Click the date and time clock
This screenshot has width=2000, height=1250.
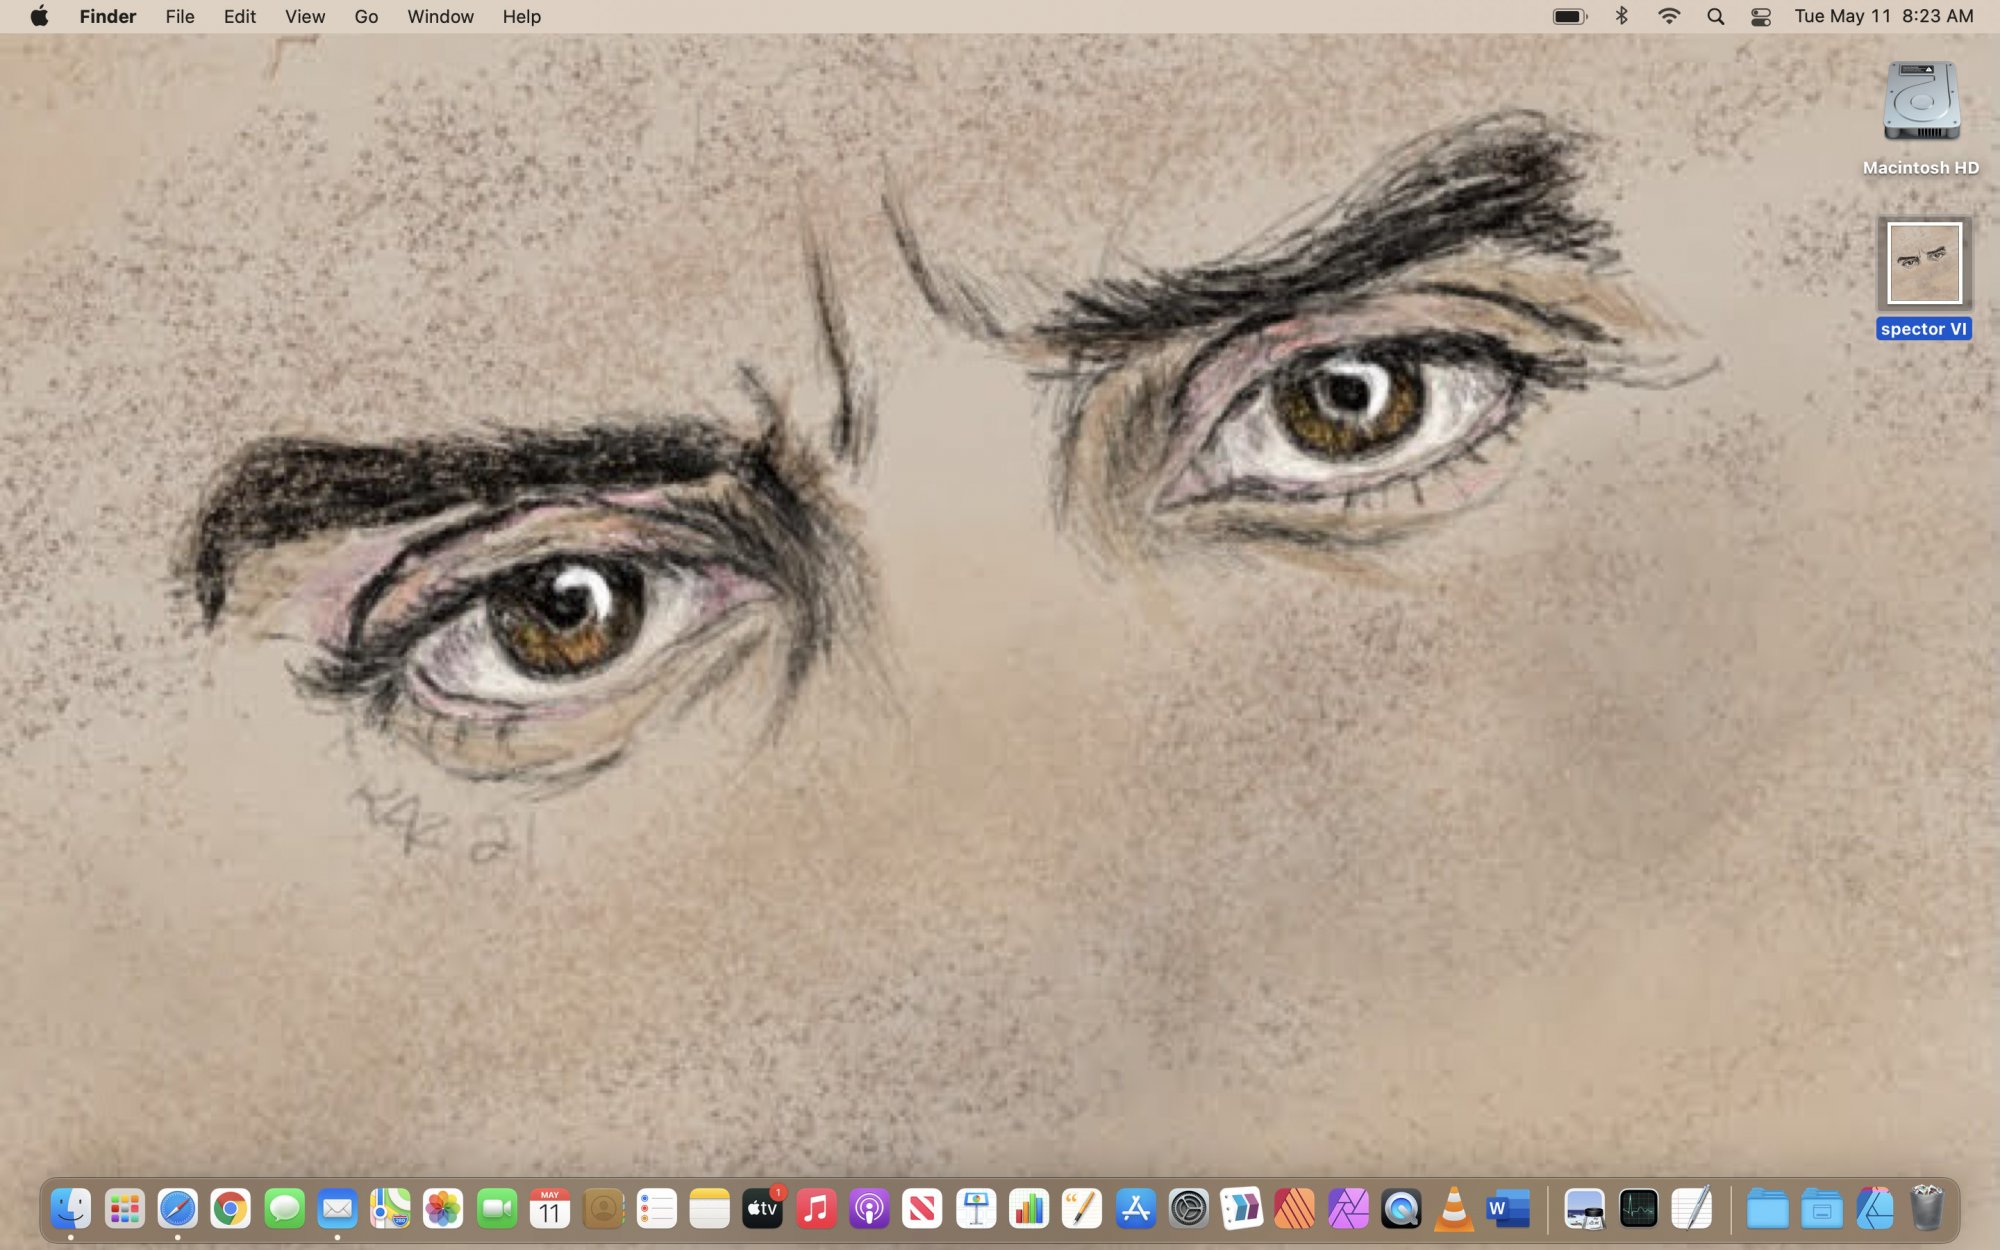click(1883, 17)
